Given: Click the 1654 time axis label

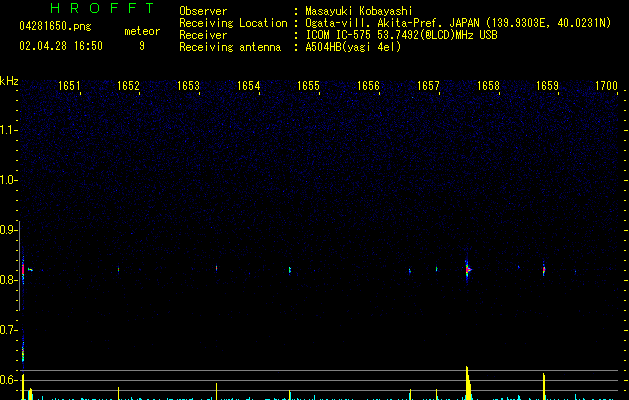Looking at the screenshot, I should (x=248, y=86).
